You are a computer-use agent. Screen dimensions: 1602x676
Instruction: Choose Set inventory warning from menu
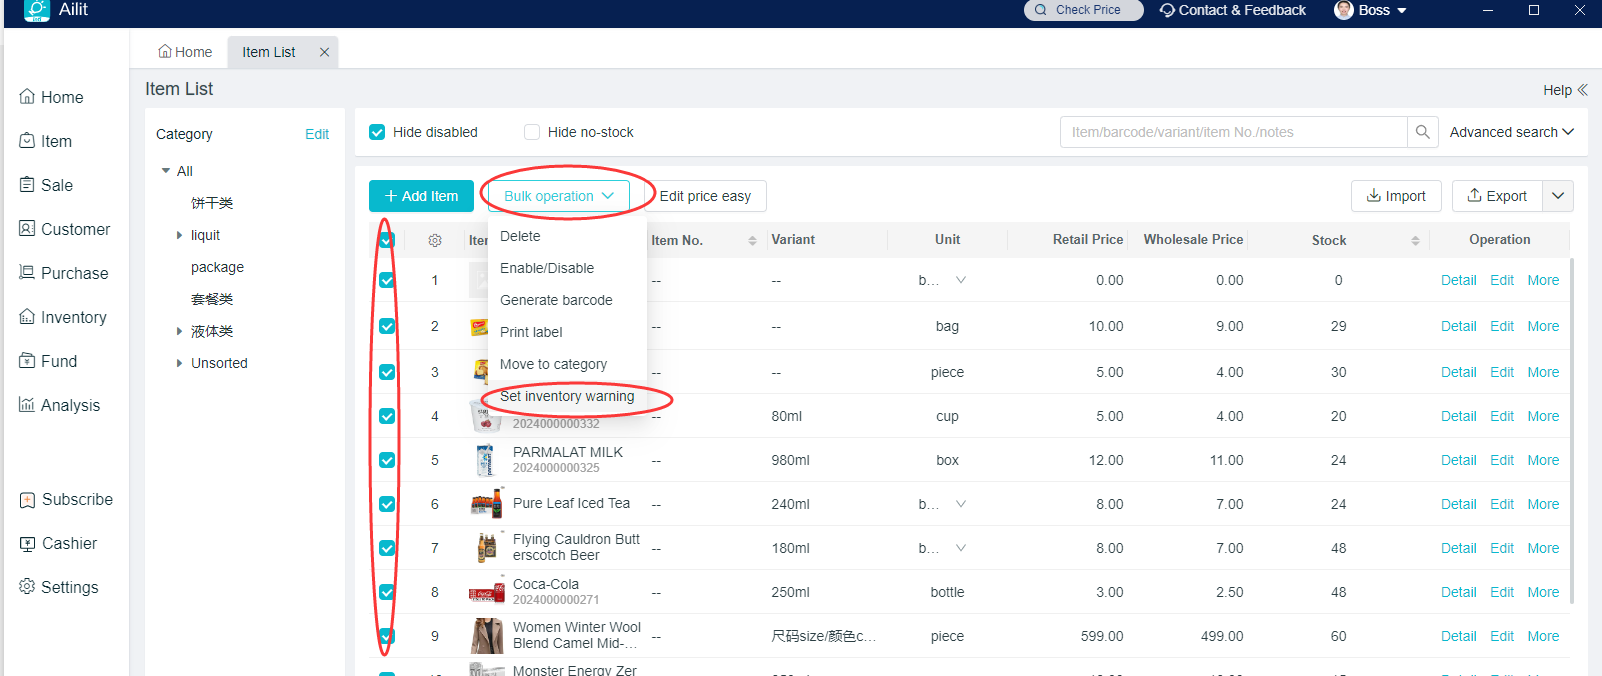point(567,396)
